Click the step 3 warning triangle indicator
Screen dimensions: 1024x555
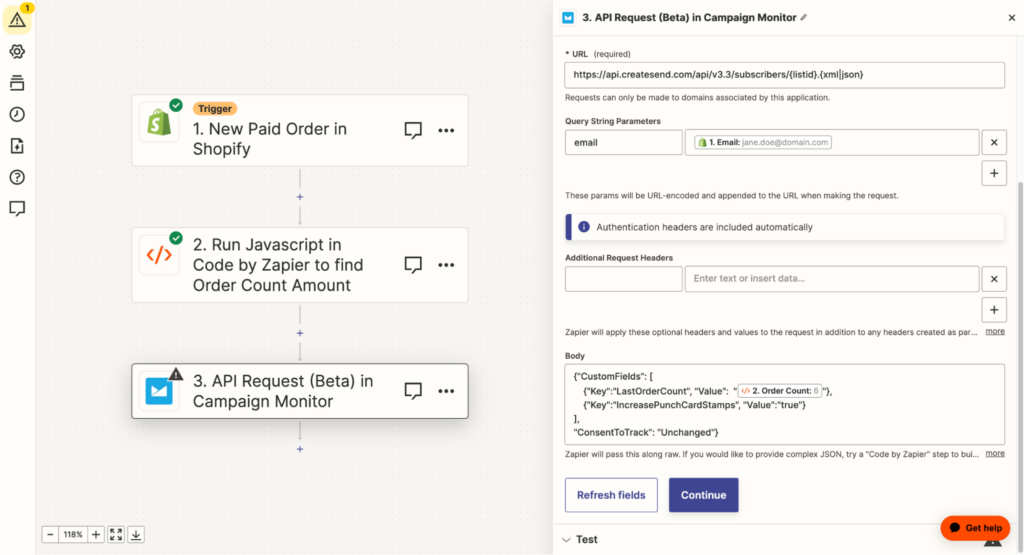(176, 374)
